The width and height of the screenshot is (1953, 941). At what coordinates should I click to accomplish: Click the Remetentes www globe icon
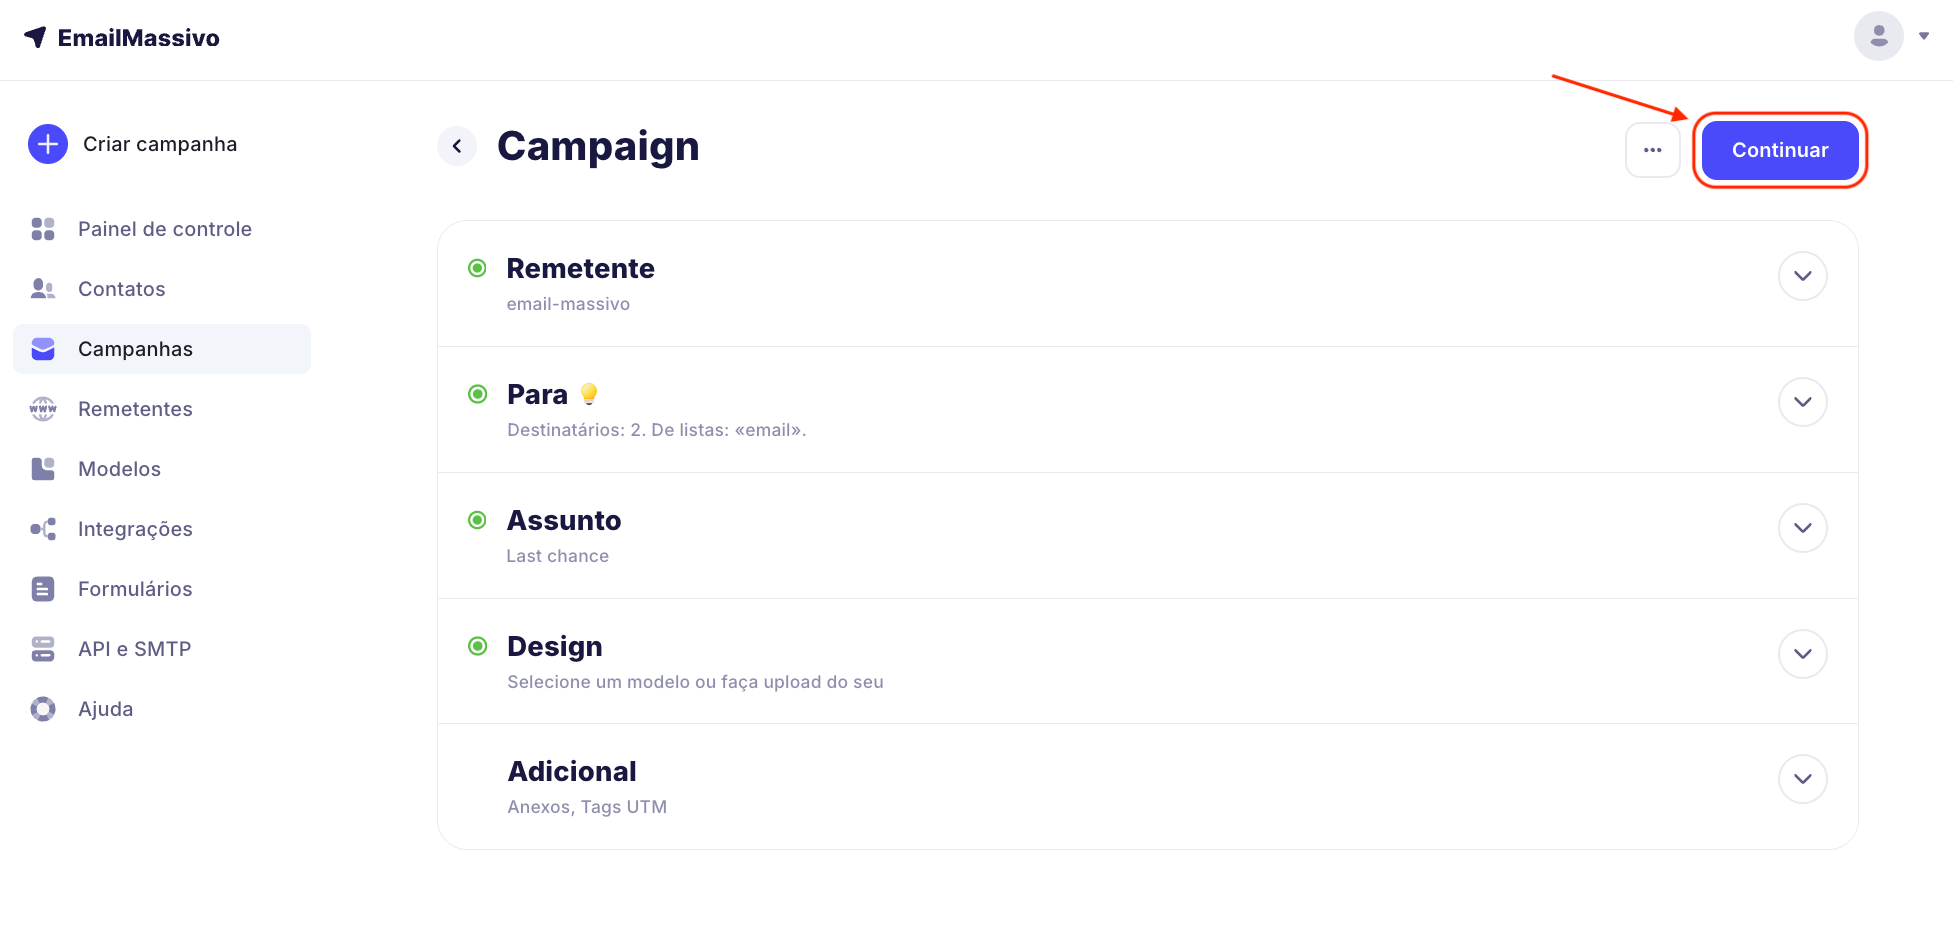(x=43, y=409)
